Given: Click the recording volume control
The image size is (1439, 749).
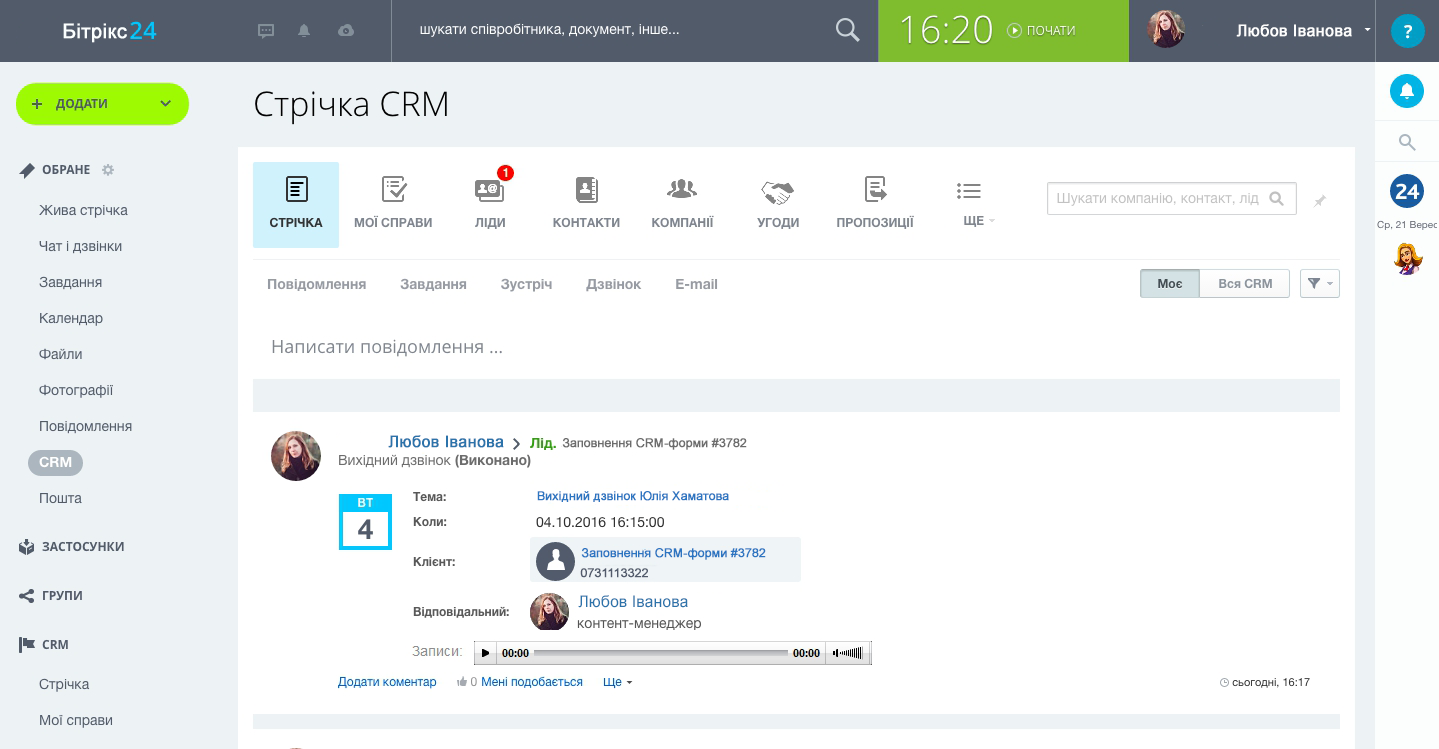Looking at the screenshot, I should [x=848, y=653].
